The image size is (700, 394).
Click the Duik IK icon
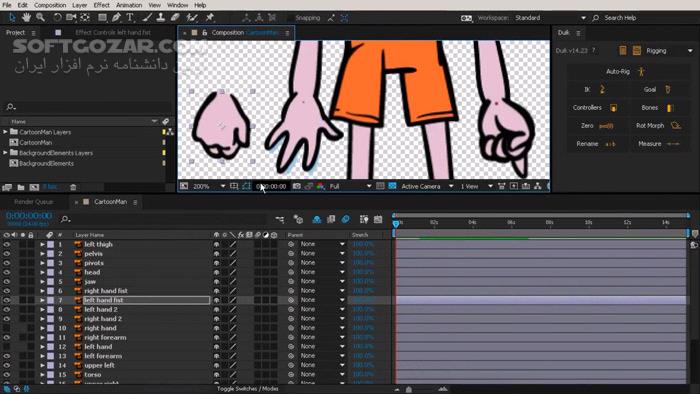602,90
